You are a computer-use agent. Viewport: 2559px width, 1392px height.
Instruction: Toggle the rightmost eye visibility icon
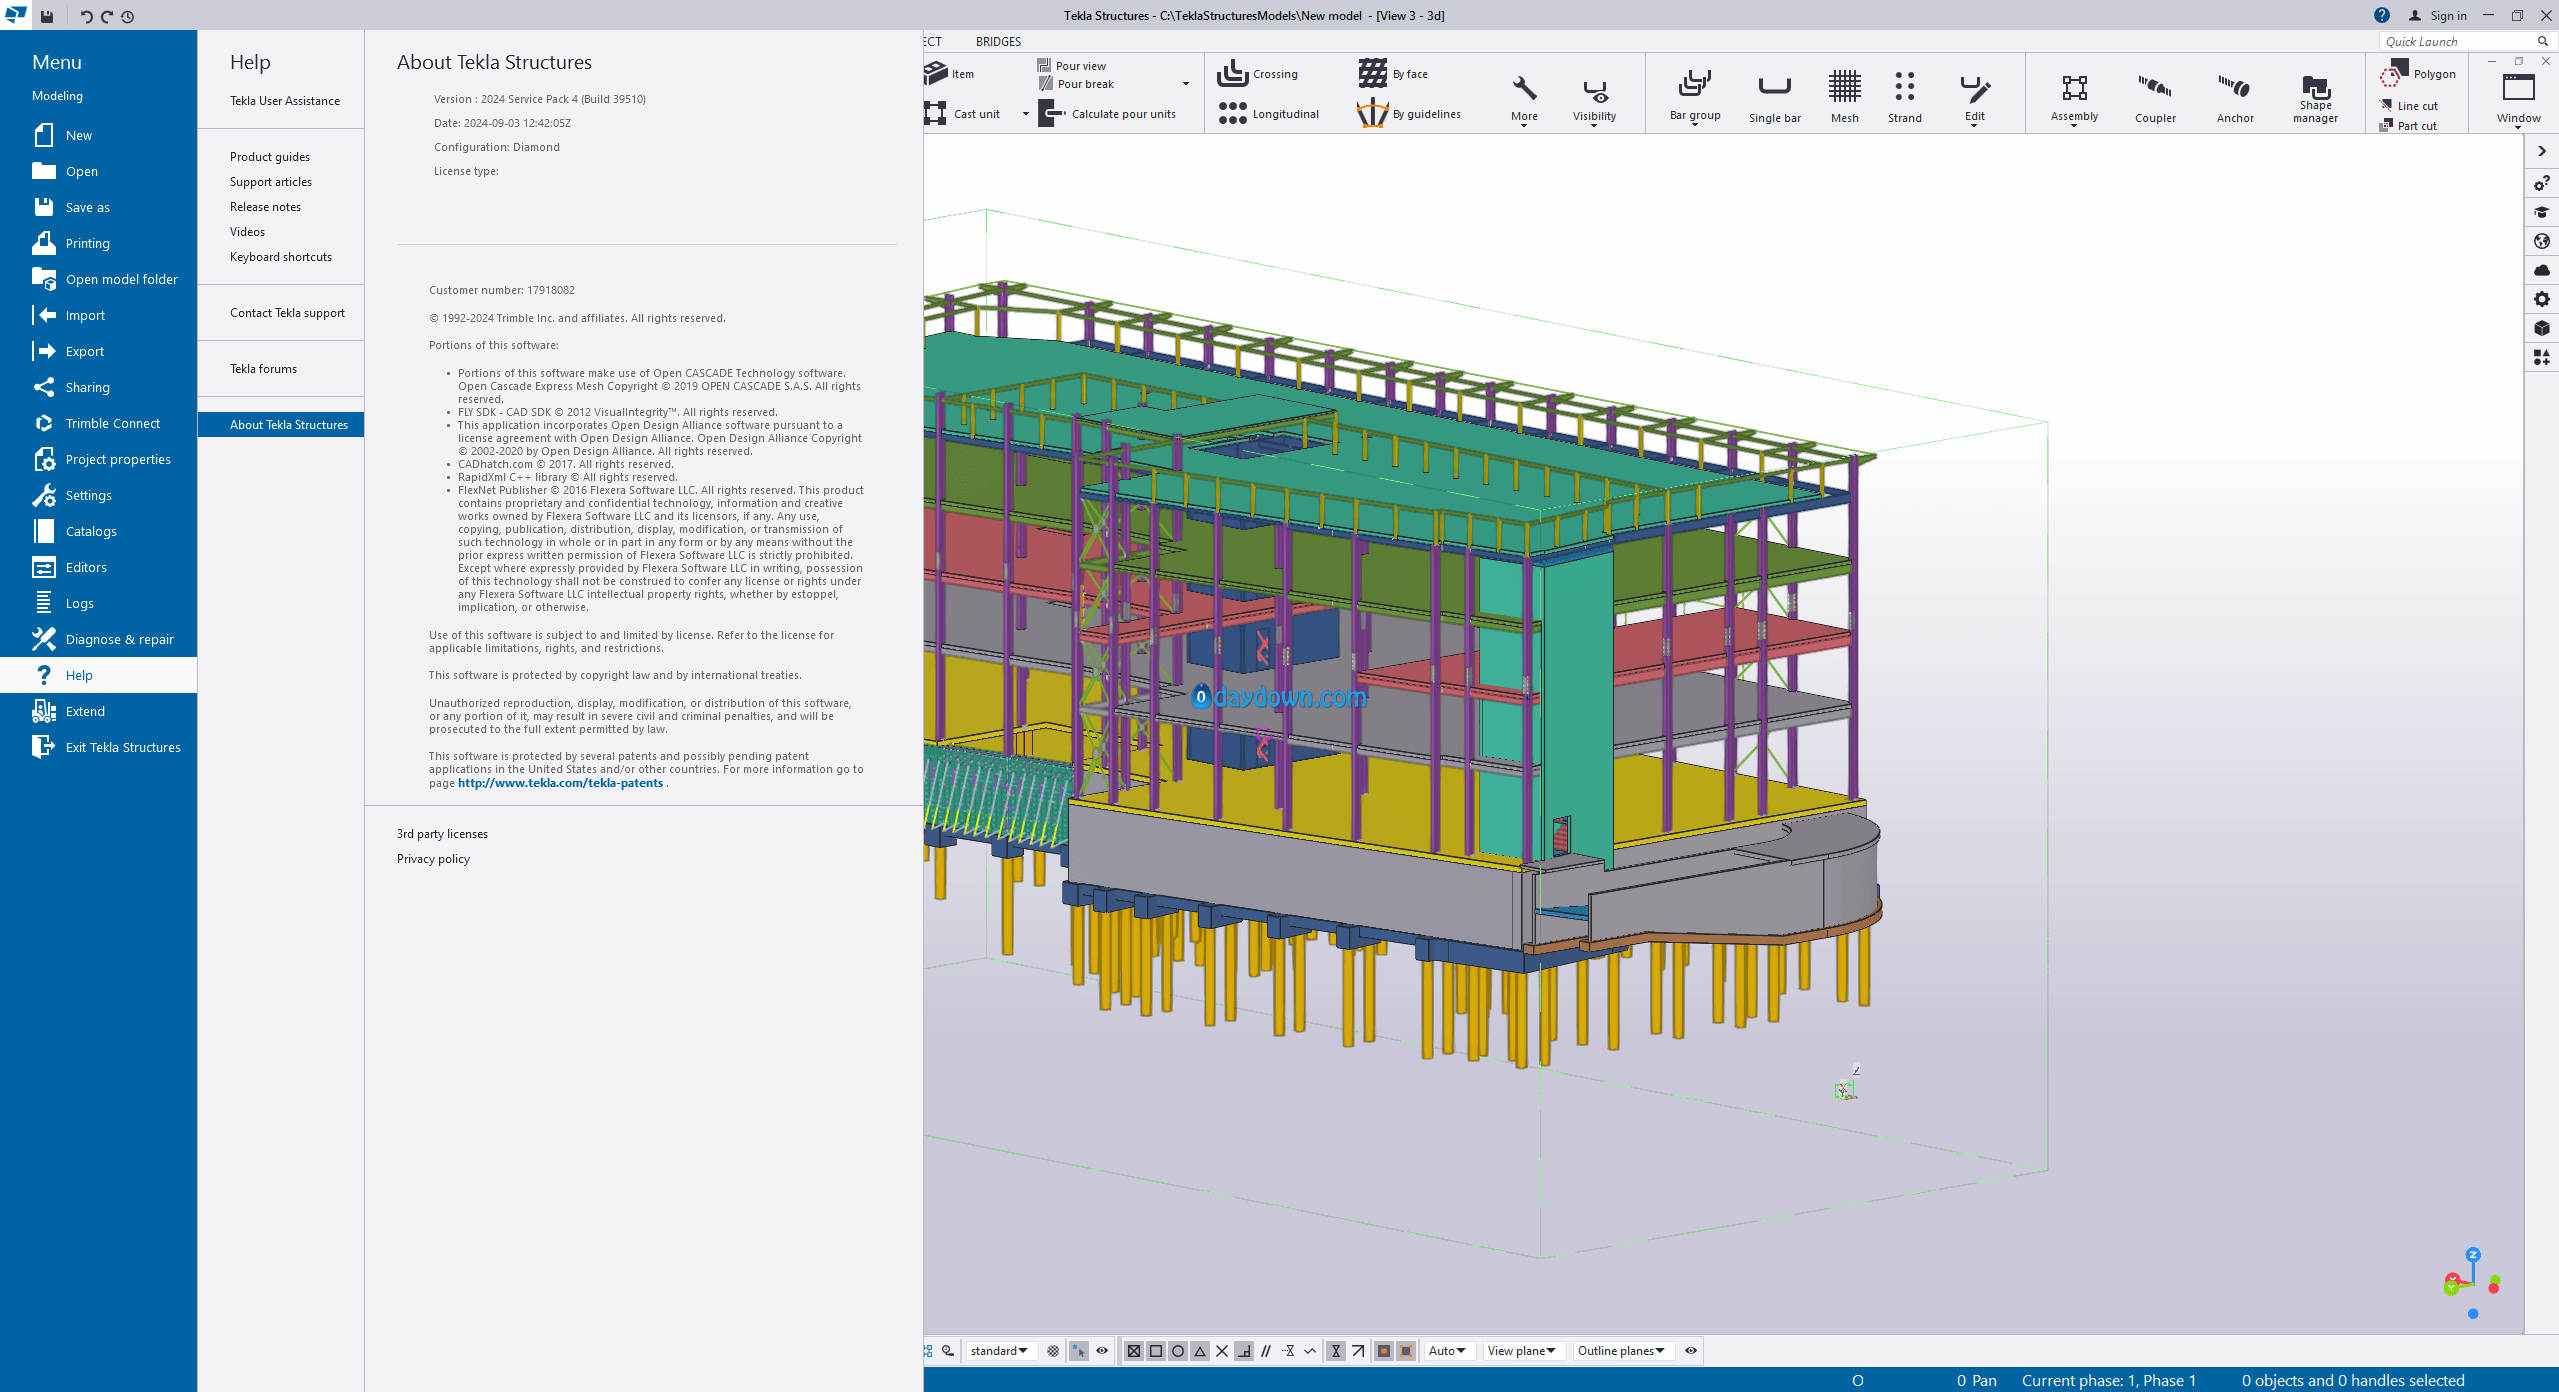[x=1691, y=1351]
